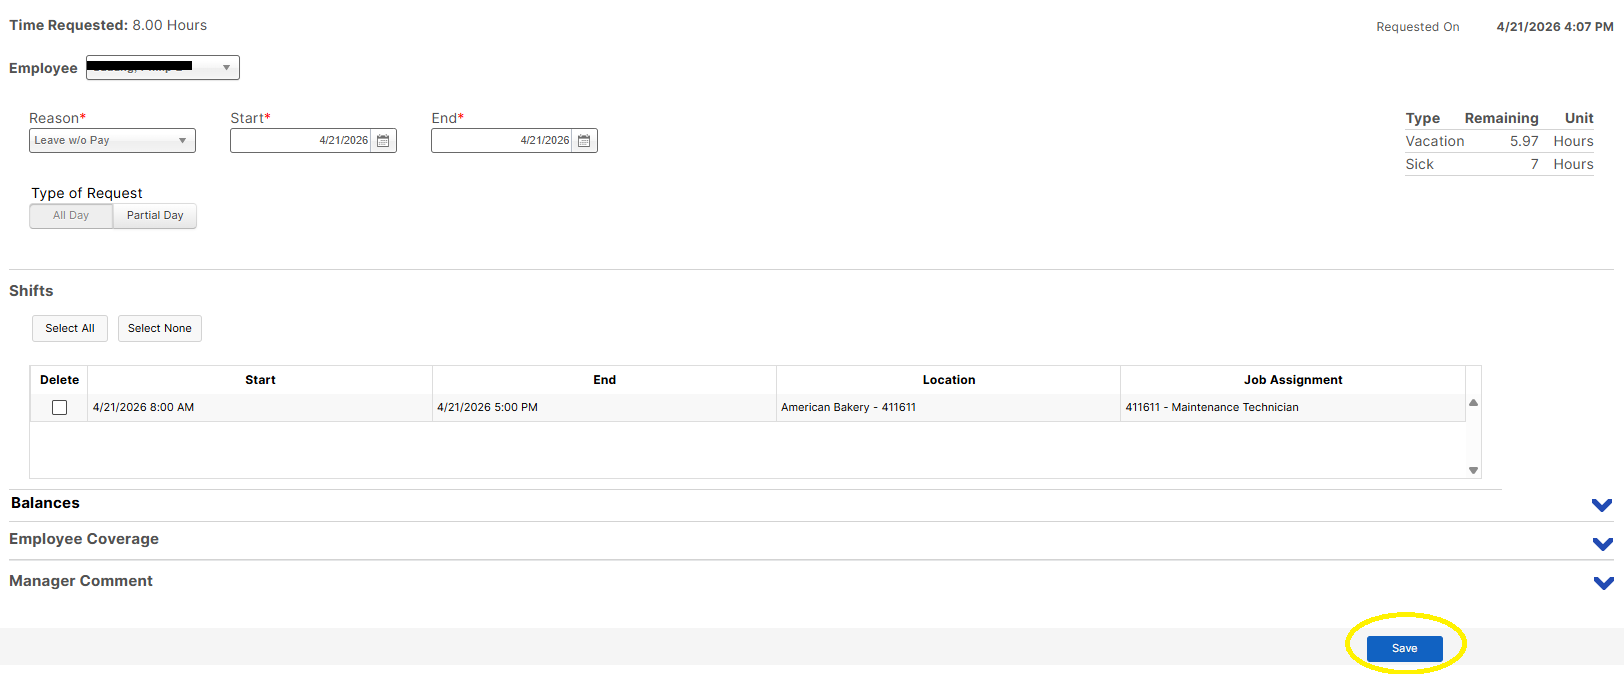Expand the Manager Comment section chevron

(x=1603, y=583)
